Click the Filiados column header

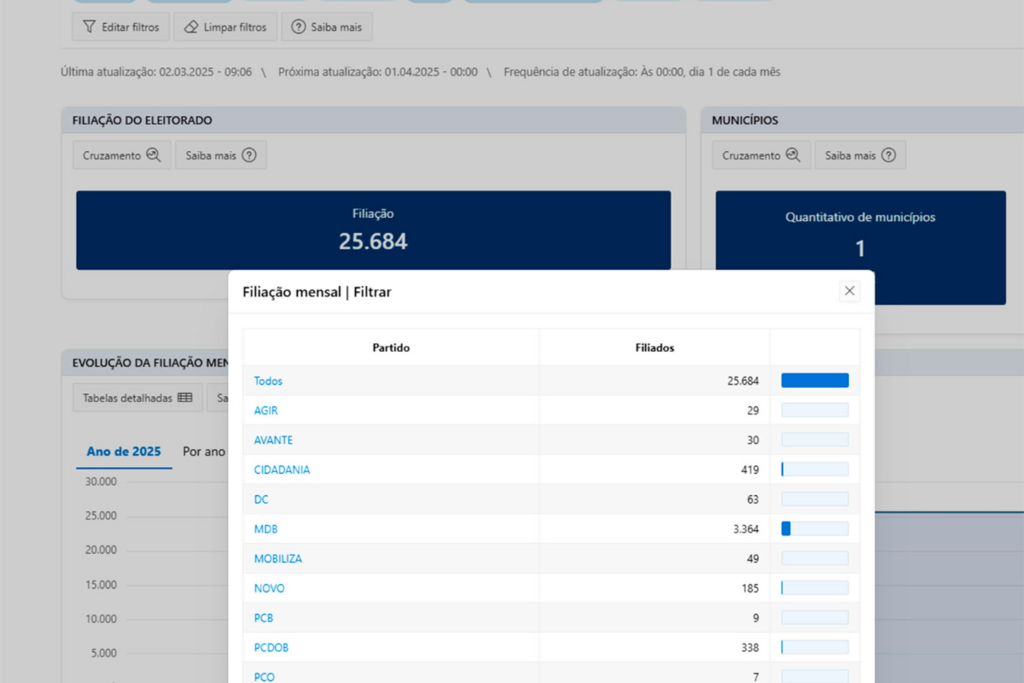[654, 347]
